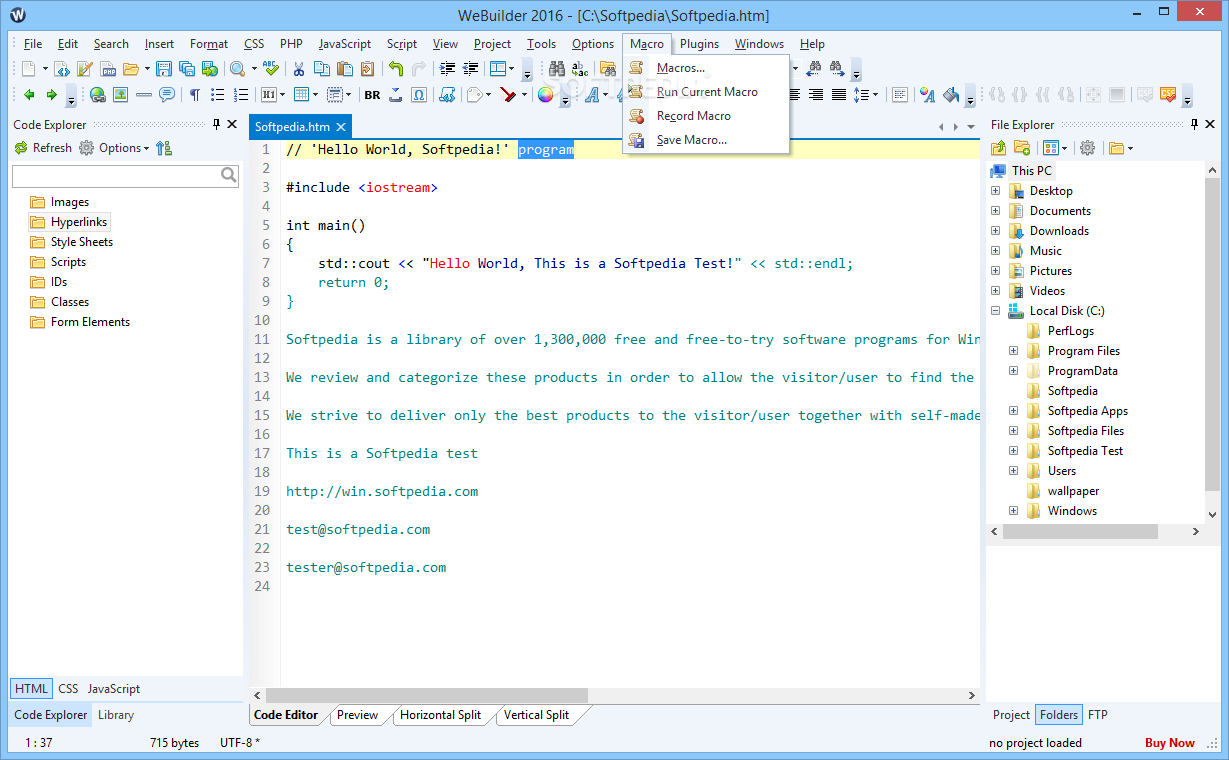Click the new PHP document icon

[107, 69]
